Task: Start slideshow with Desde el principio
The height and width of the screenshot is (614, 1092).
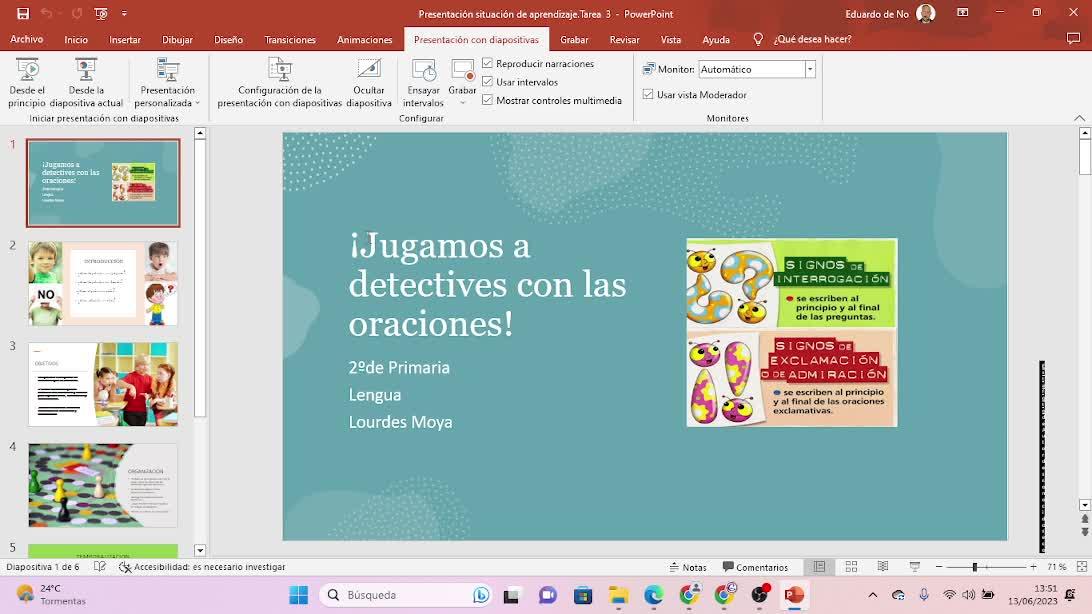Action: coord(27,81)
